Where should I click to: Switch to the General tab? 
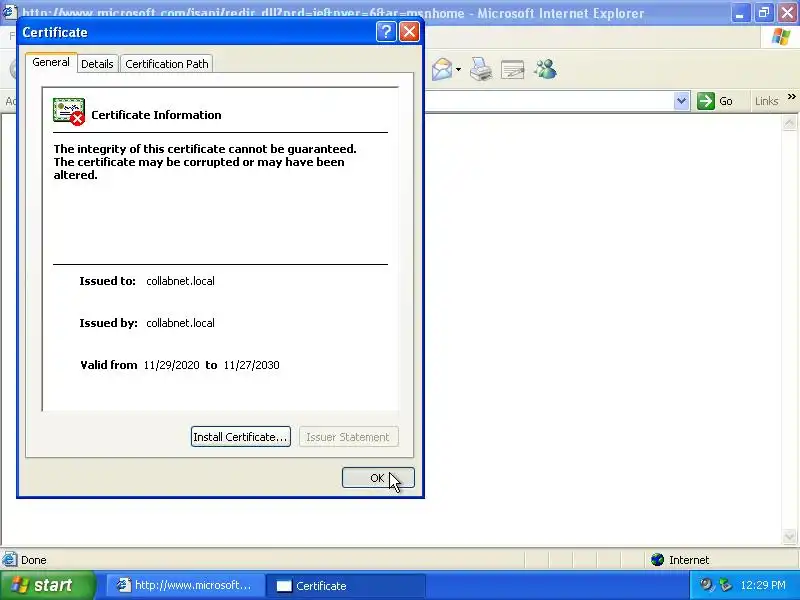point(51,62)
